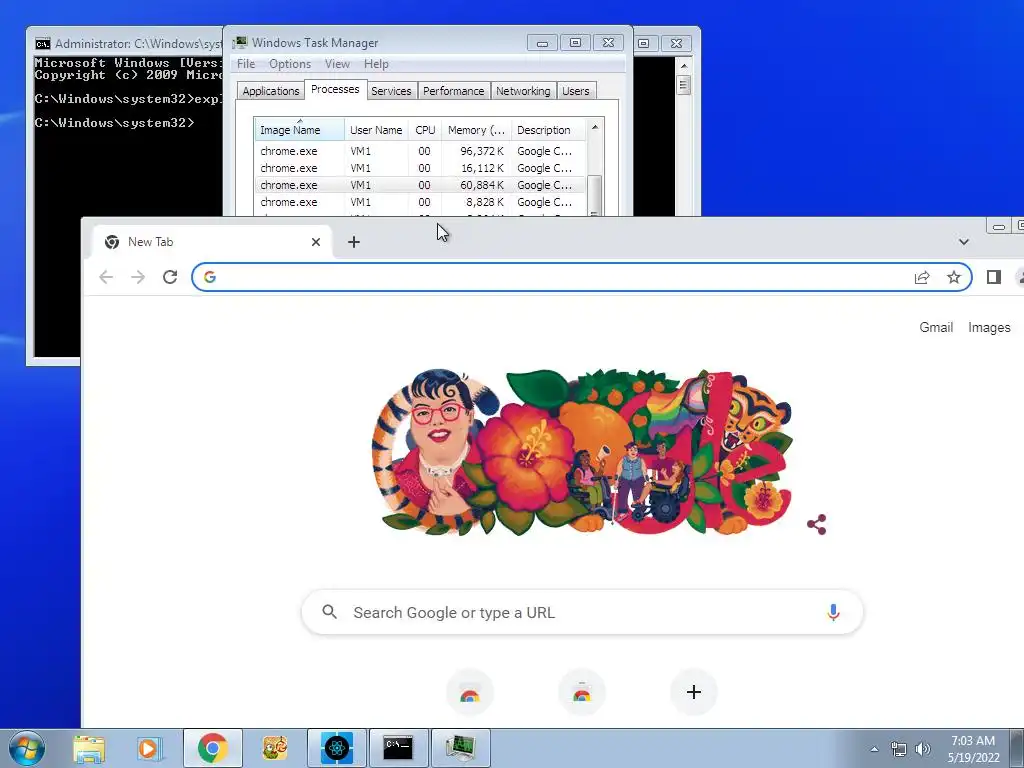Show hidden tray icons arrow
This screenshot has height=768, width=1024.
(x=874, y=749)
